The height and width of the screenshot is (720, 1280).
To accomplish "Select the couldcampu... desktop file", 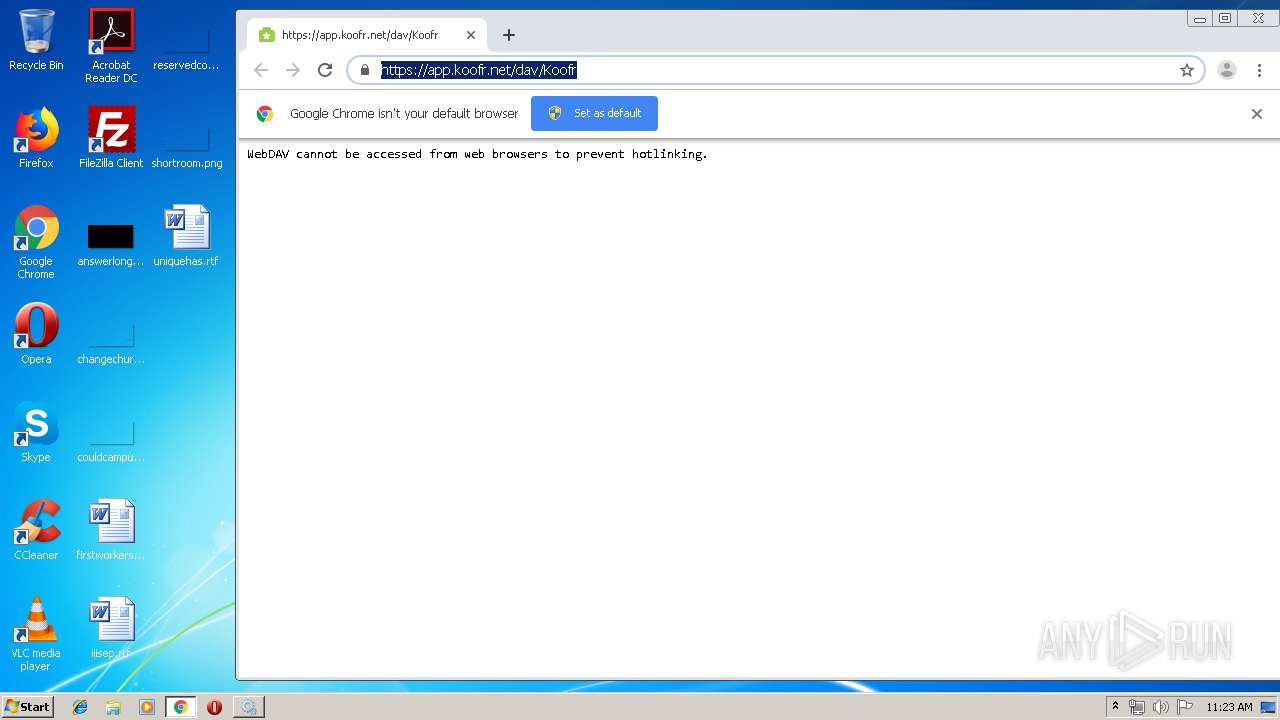I will click(x=111, y=440).
